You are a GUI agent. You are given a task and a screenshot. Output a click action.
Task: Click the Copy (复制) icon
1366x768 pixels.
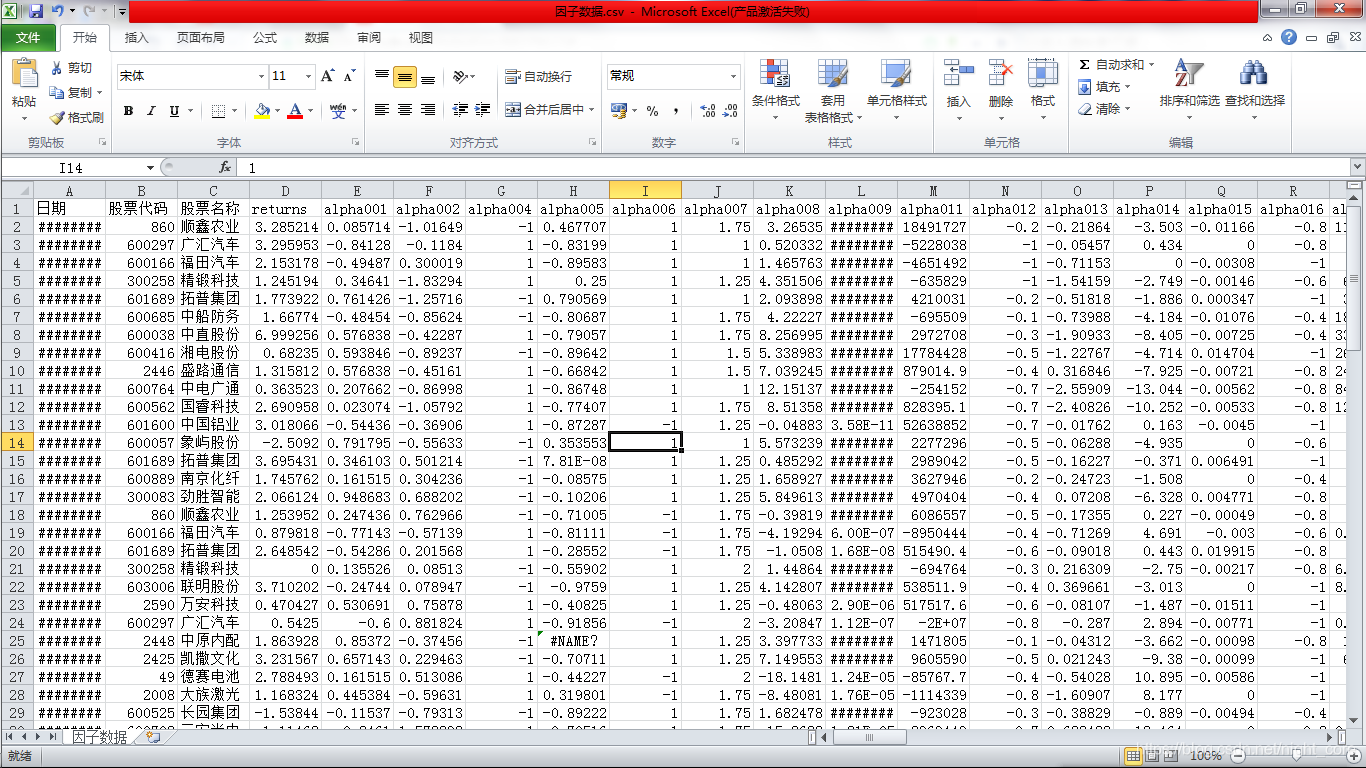click(58, 92)
